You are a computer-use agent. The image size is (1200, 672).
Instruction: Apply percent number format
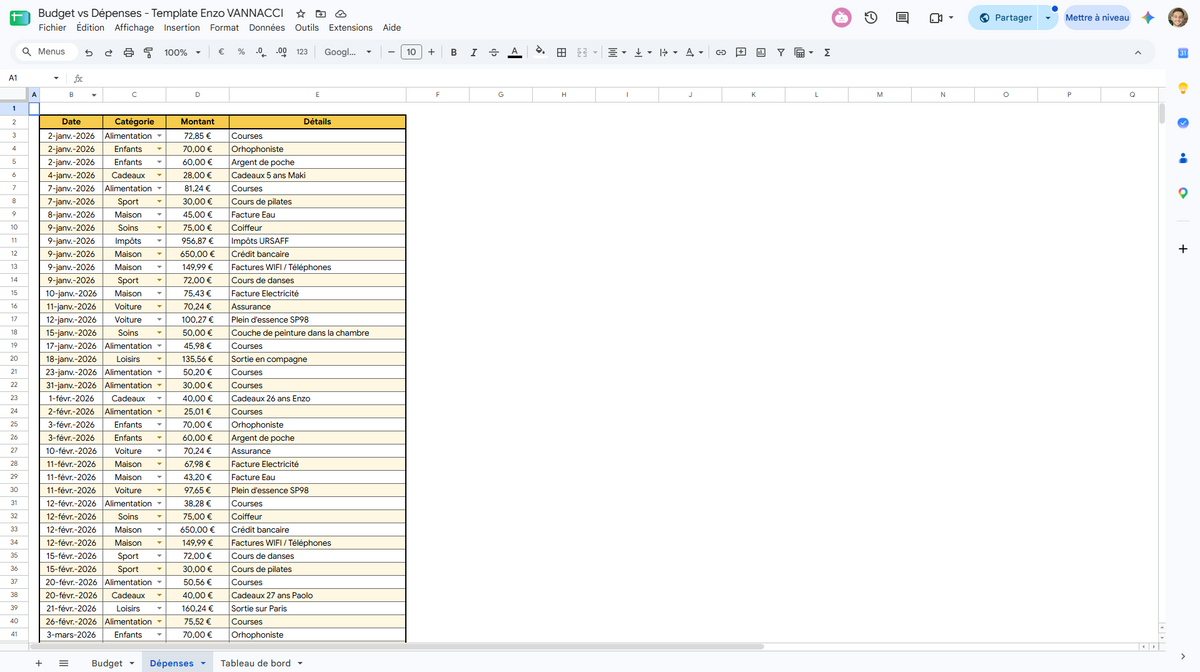point(241,52)
